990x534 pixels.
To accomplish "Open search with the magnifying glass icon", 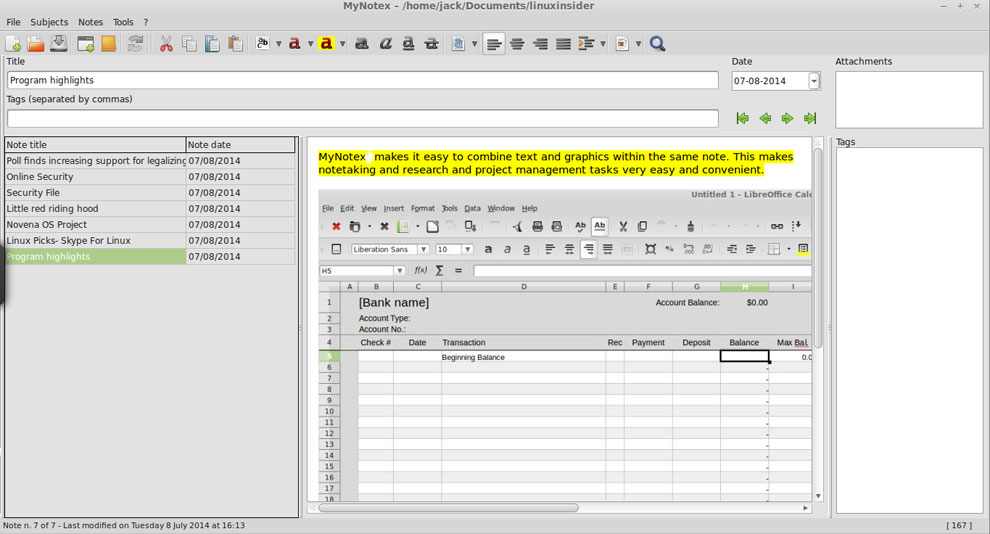I will [x=657, y=44].
